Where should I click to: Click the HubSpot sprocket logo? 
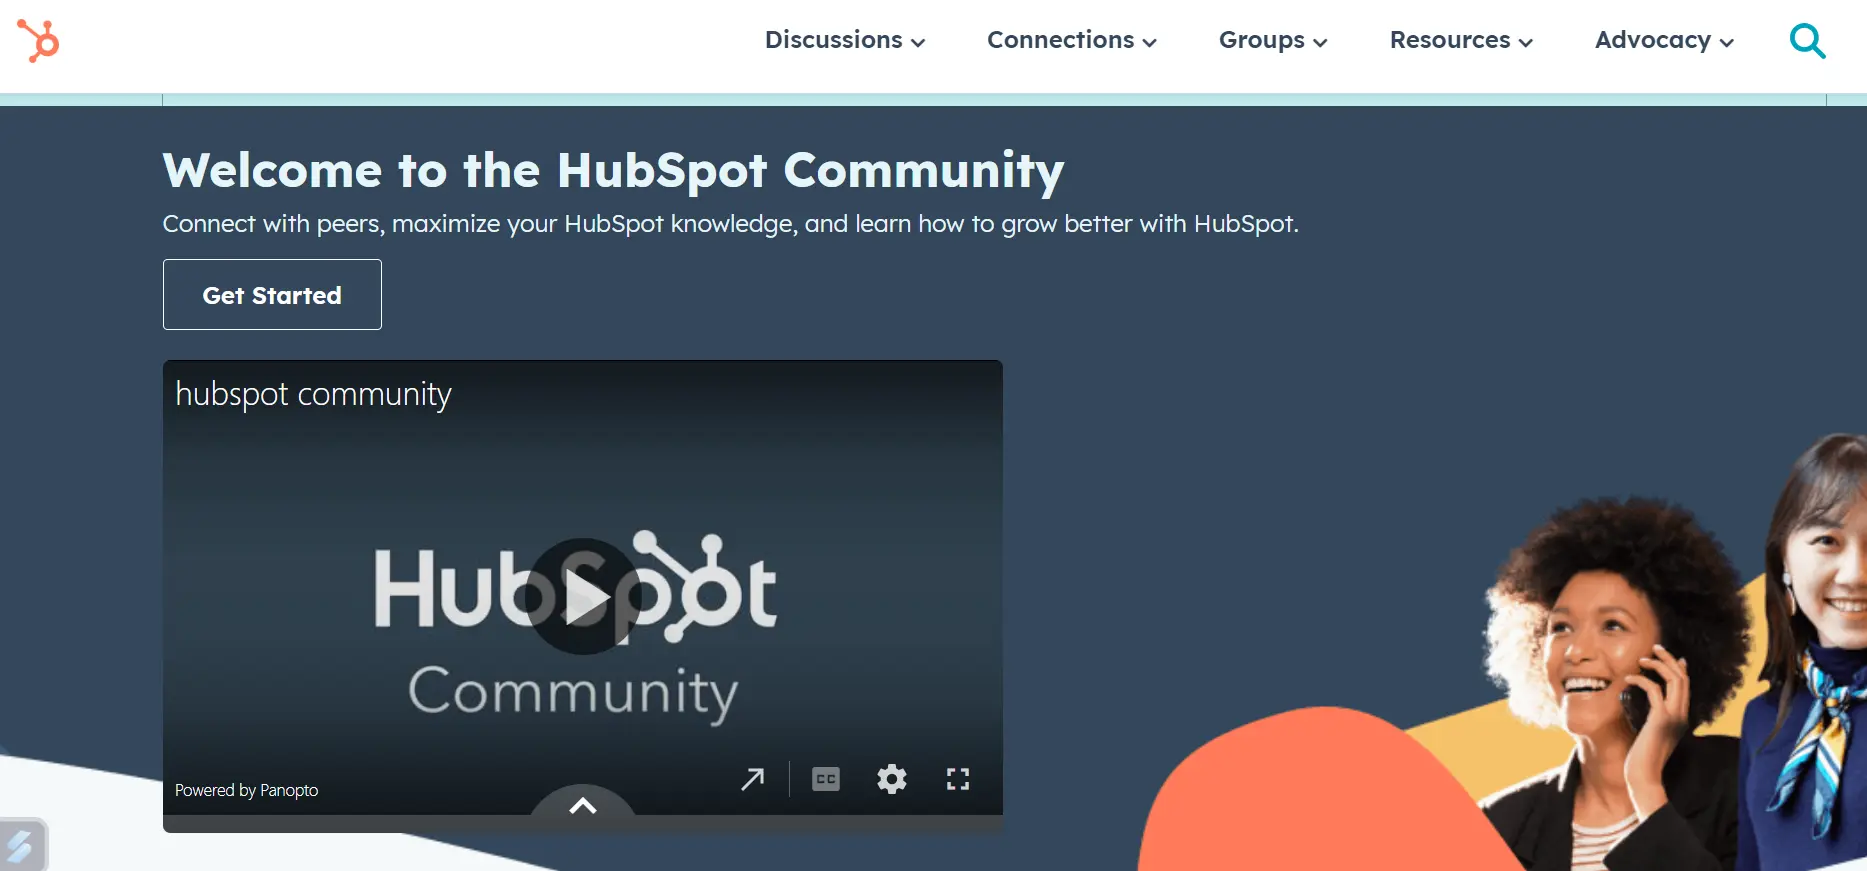[x=38, y=40]
